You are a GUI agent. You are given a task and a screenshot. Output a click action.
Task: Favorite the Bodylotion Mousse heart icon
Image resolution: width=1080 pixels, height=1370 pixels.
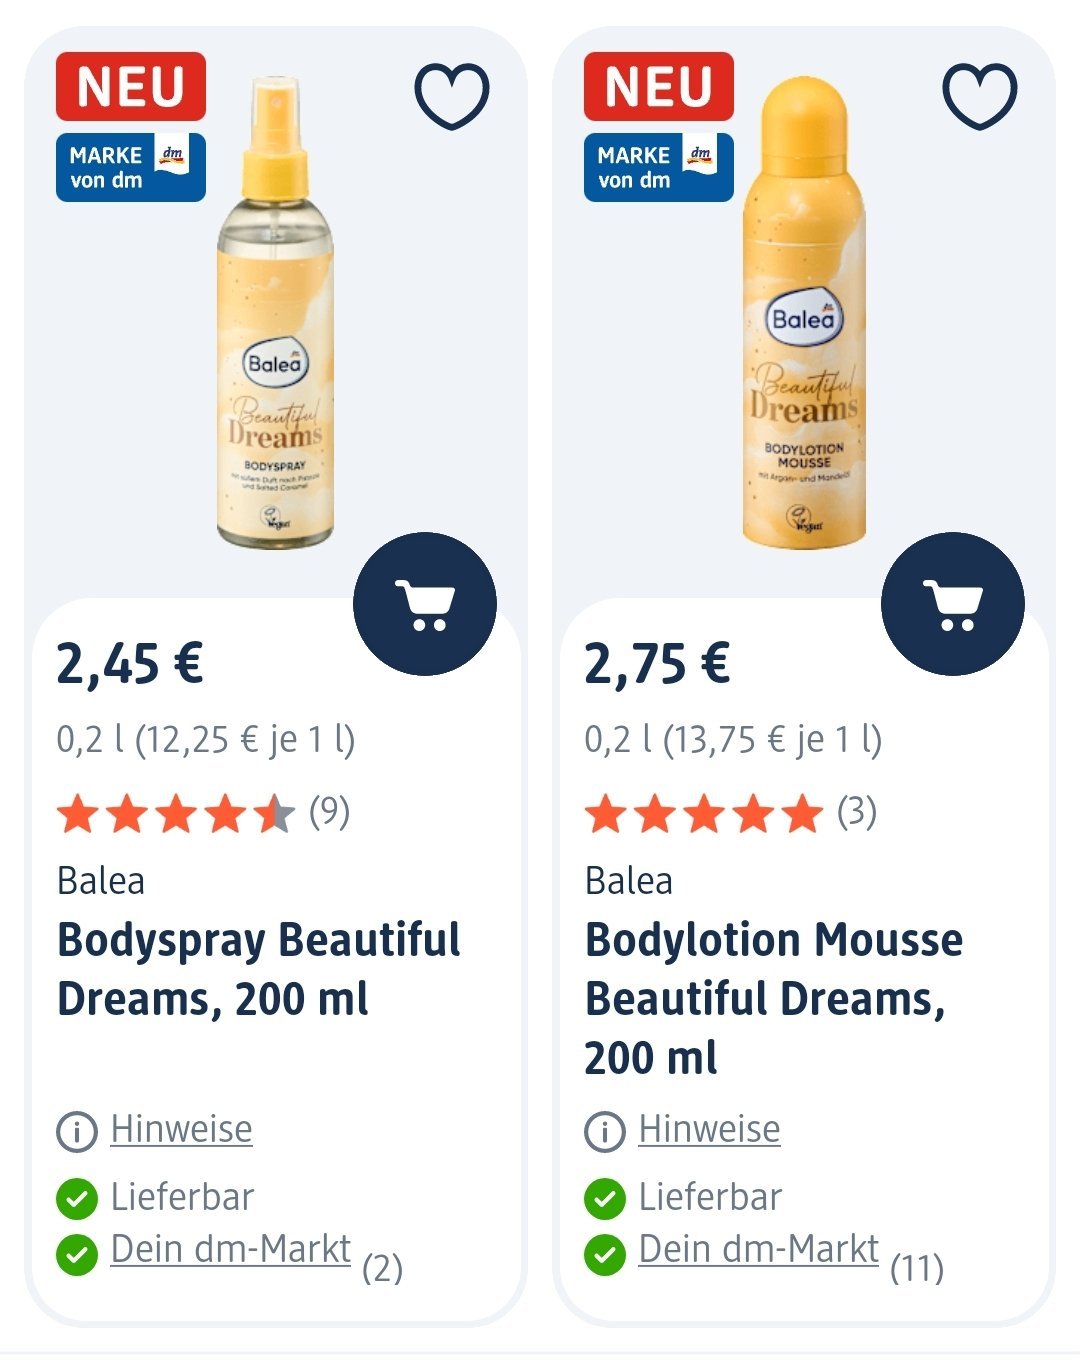coord(980,96)
